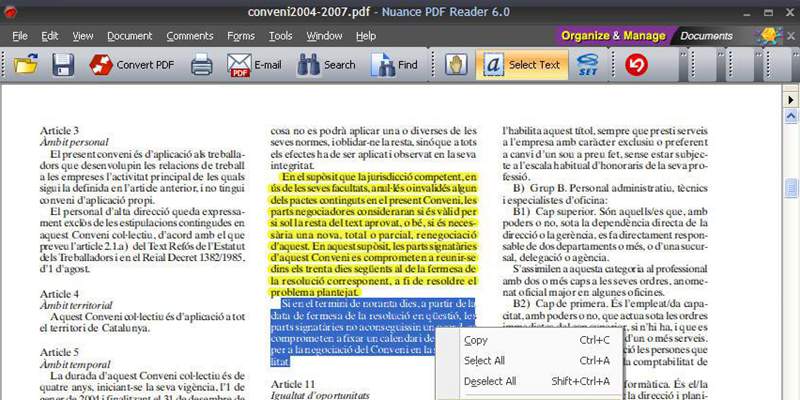Close the document with the menu-bar X
The height and width of the screenshot is (400, 800).
pyautogui.click(x=791, y=36)
